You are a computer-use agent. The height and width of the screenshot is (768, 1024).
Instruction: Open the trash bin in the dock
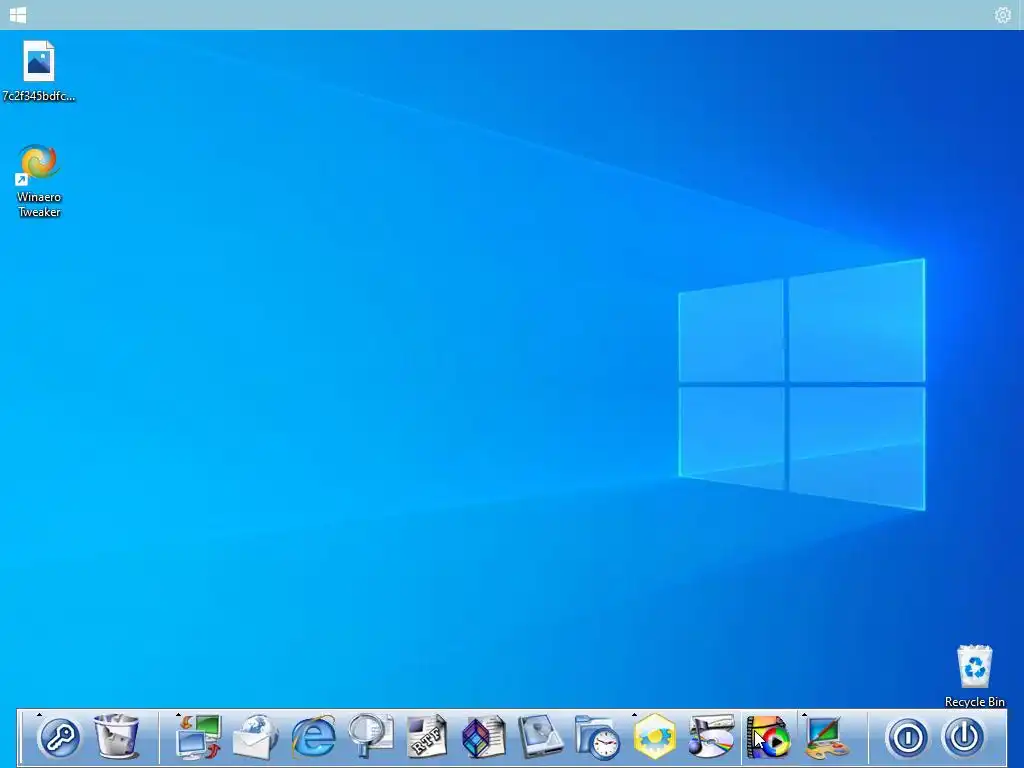click(117, 737)
